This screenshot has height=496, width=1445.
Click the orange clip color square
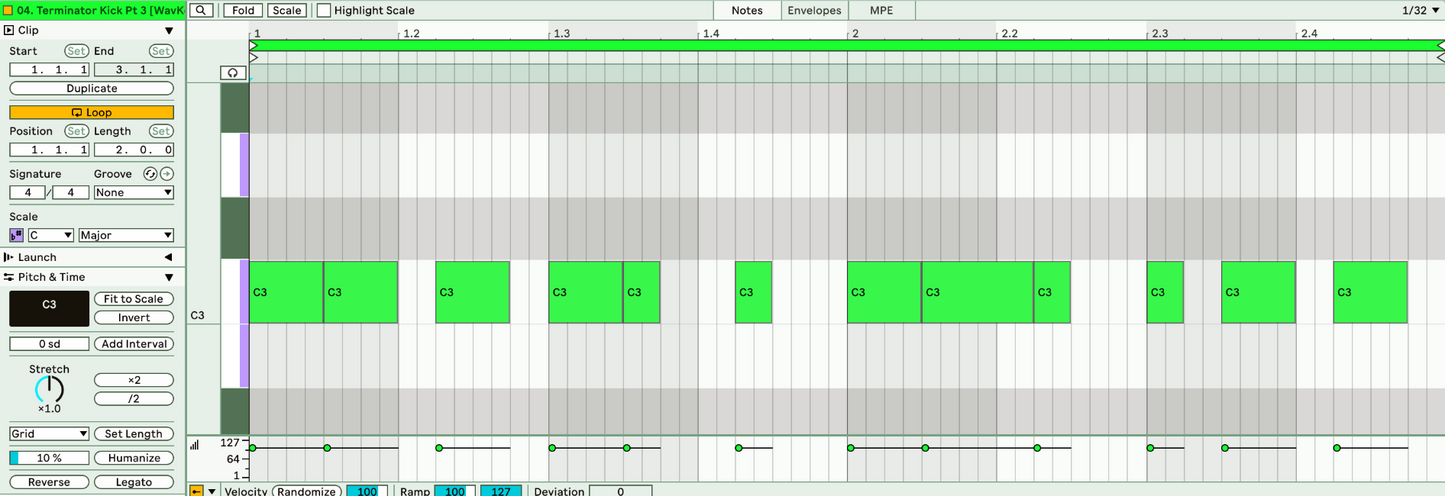[x=8, y=10]
